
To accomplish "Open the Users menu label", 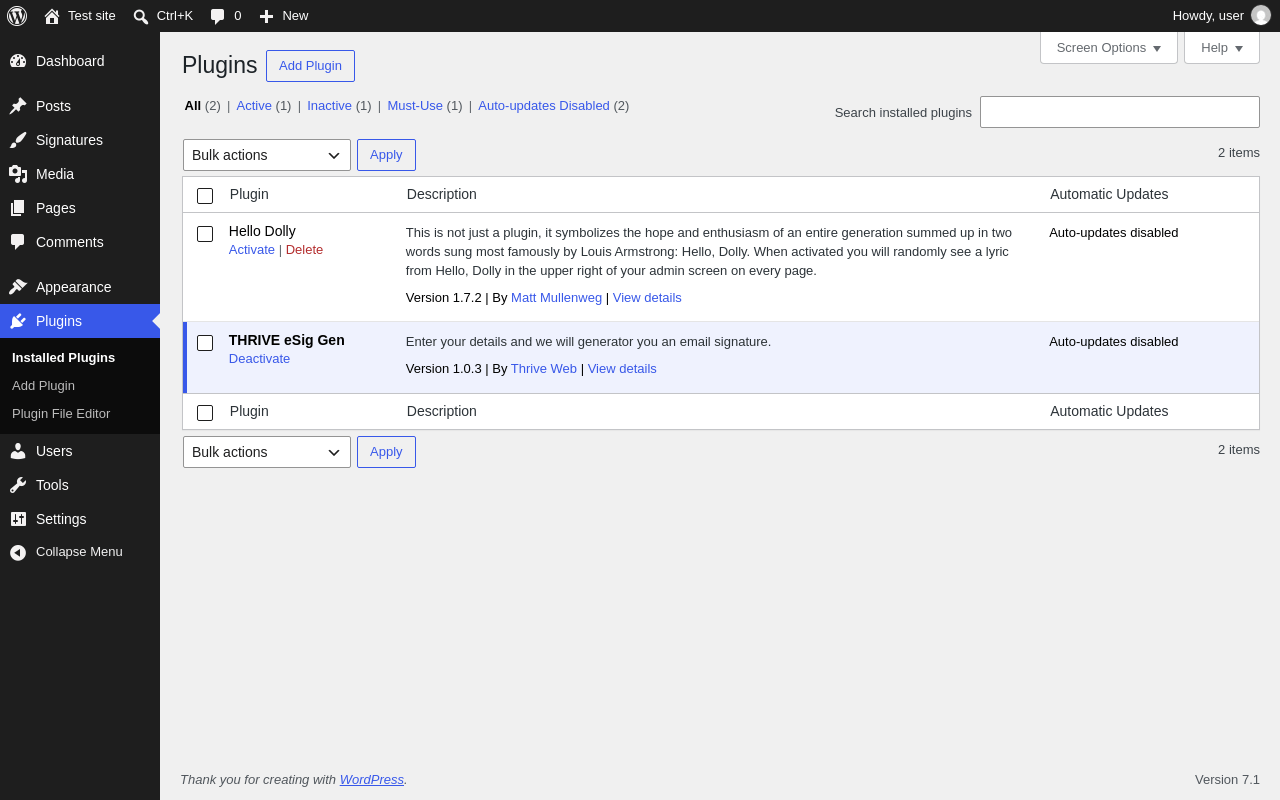I will click(x=54, y=451).
